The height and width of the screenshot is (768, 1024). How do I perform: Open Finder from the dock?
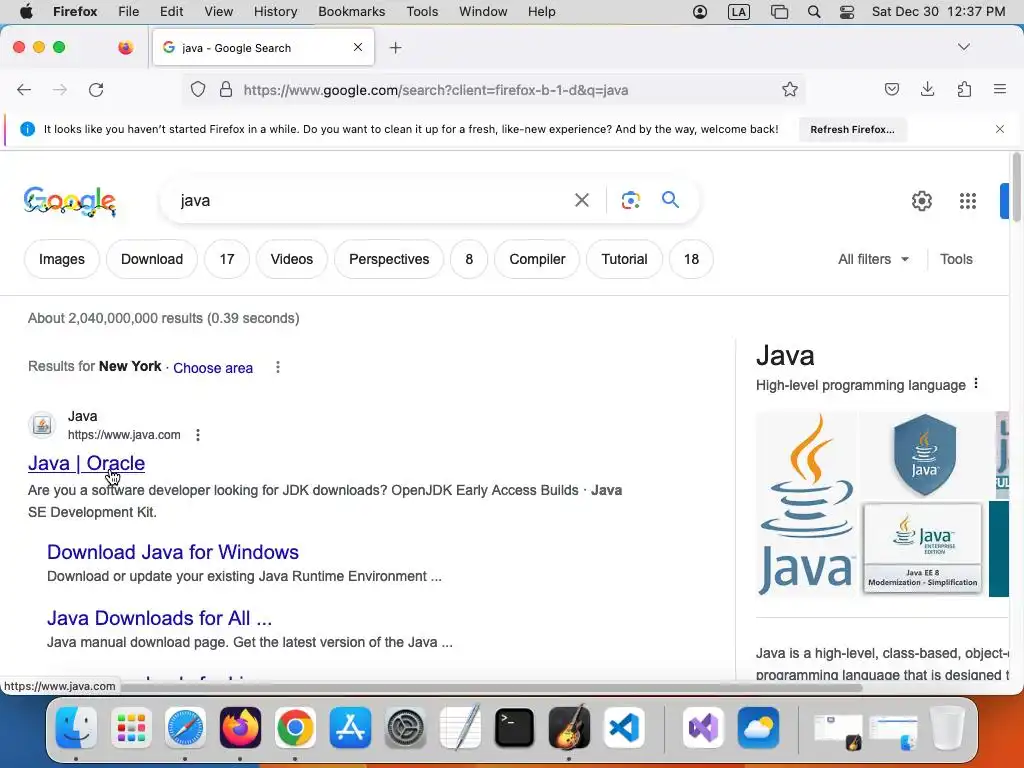(x=76, y=728)
